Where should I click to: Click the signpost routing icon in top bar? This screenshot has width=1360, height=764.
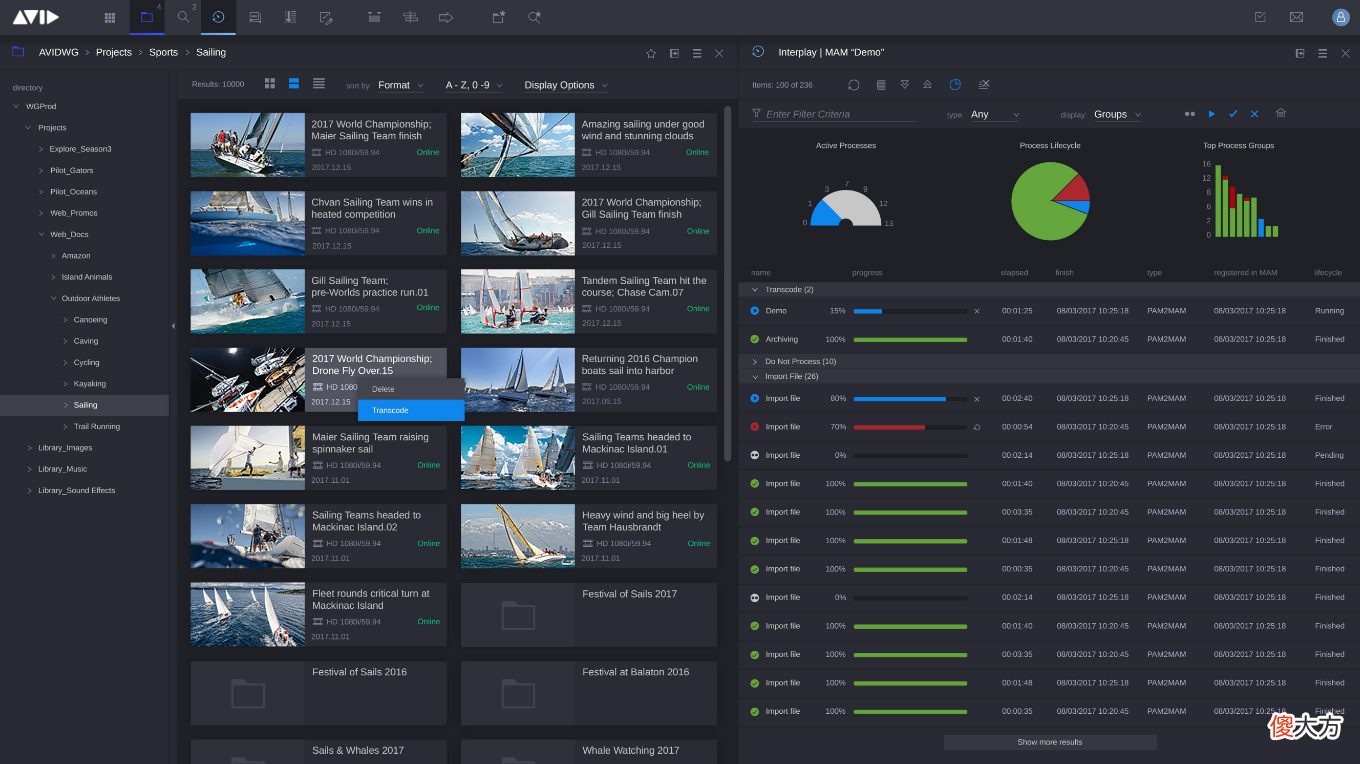tap(410, 17)
